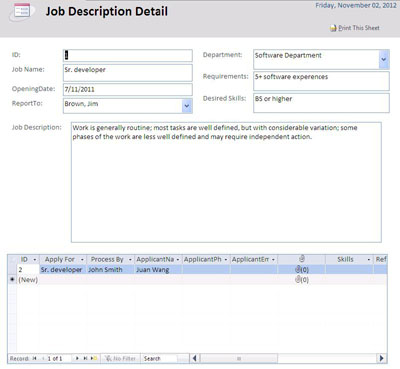The width and height of the screenshot is (400, 369).
Task: Click the current record number box '1 of 1'
Action: tap(59, 358)
